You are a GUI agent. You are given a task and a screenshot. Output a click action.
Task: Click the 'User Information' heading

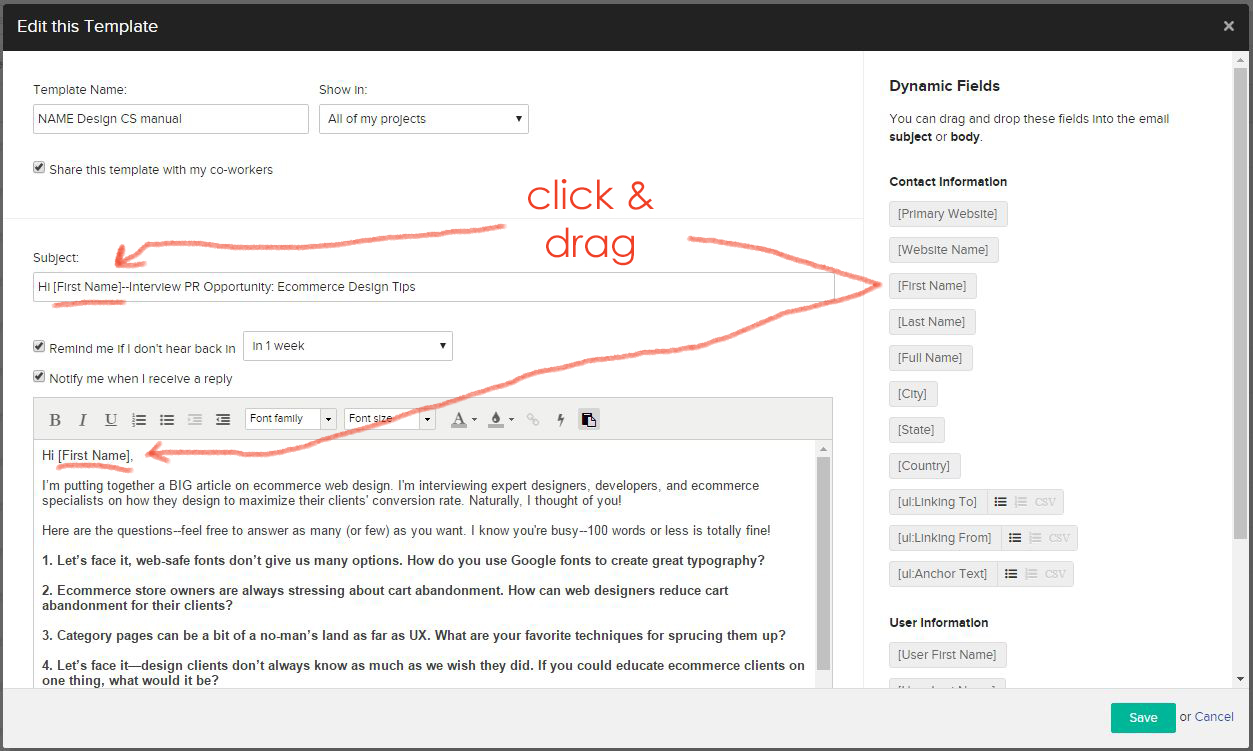coord(939,623)
